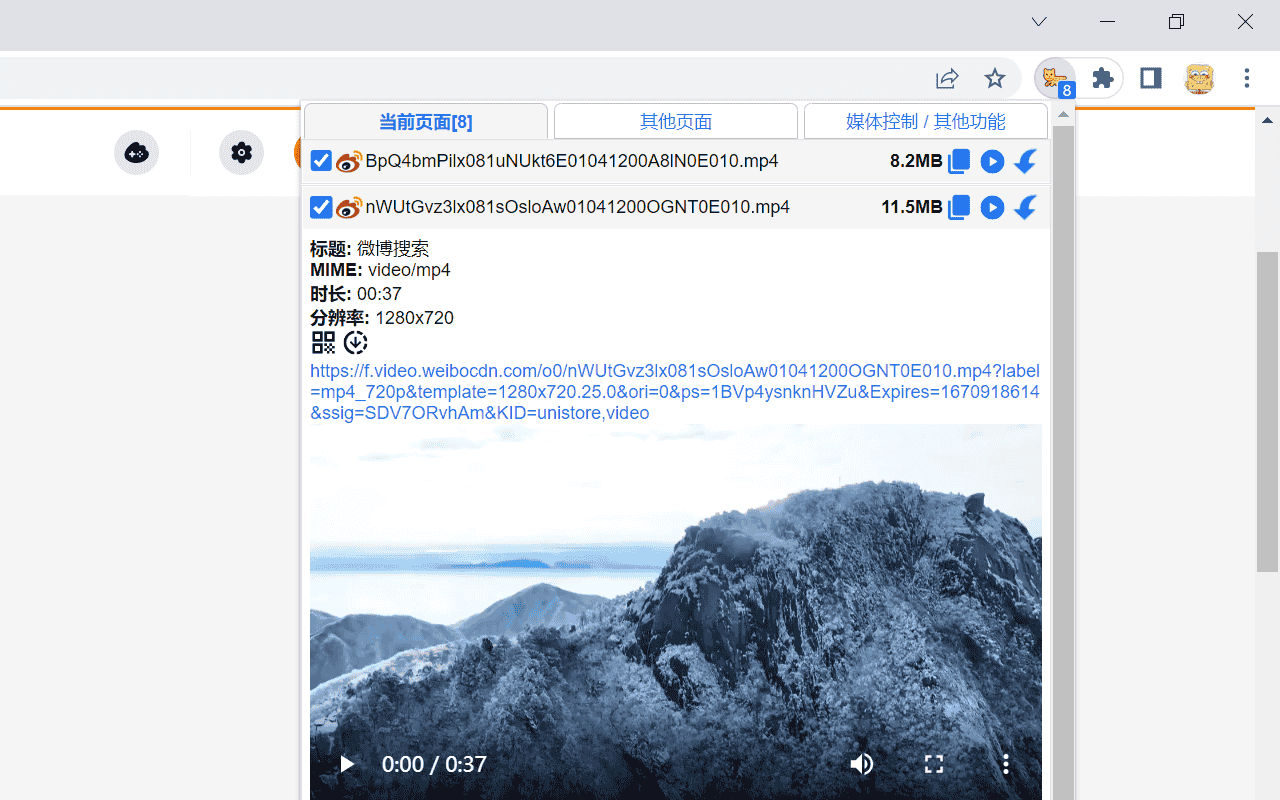The image size is (1280, 800).
Task: Click the circled download icon below 分辨率
Action: click(355, 342)
